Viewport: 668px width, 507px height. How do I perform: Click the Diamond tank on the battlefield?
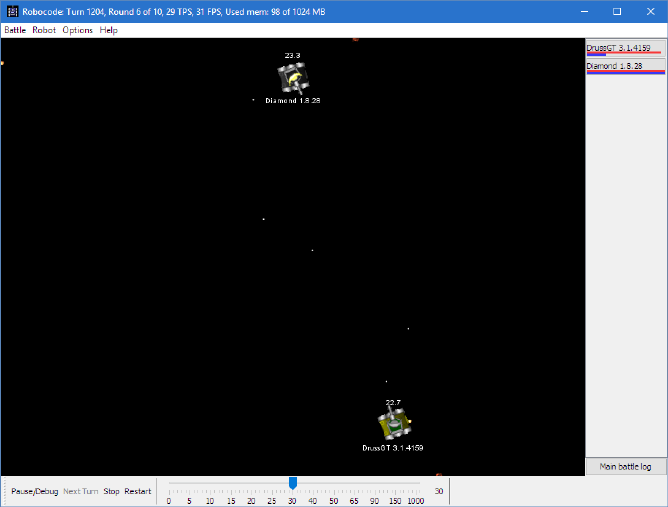(x=293, y=78)
